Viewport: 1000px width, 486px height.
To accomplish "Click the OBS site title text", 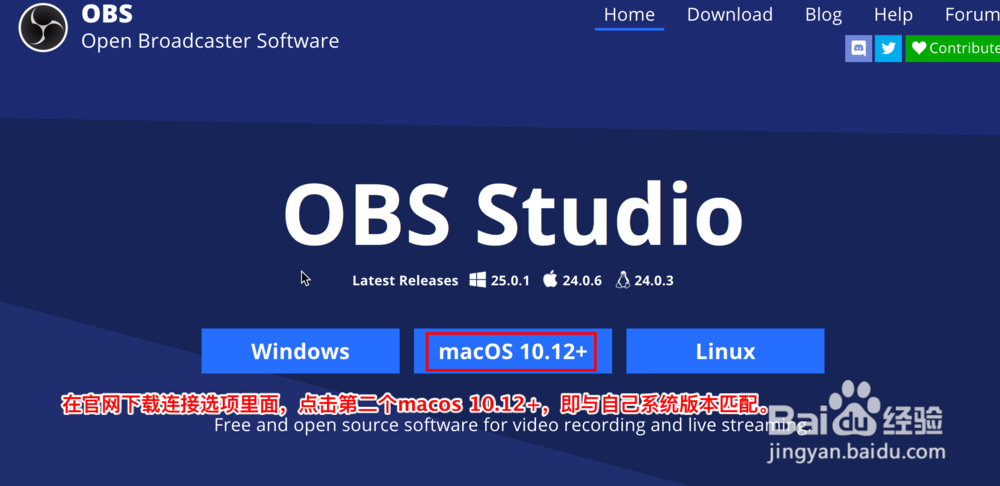I will pos(108,13).
